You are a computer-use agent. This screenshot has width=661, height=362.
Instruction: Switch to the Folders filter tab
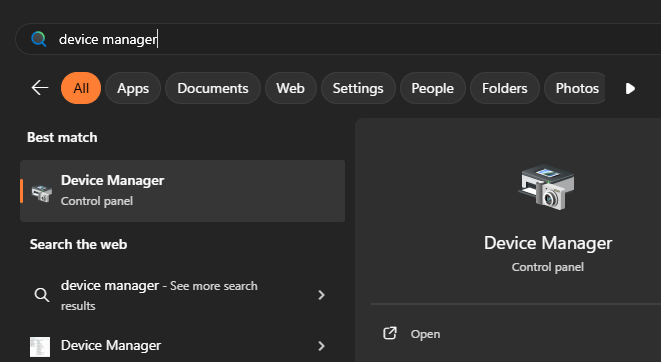tap(505, 88)
